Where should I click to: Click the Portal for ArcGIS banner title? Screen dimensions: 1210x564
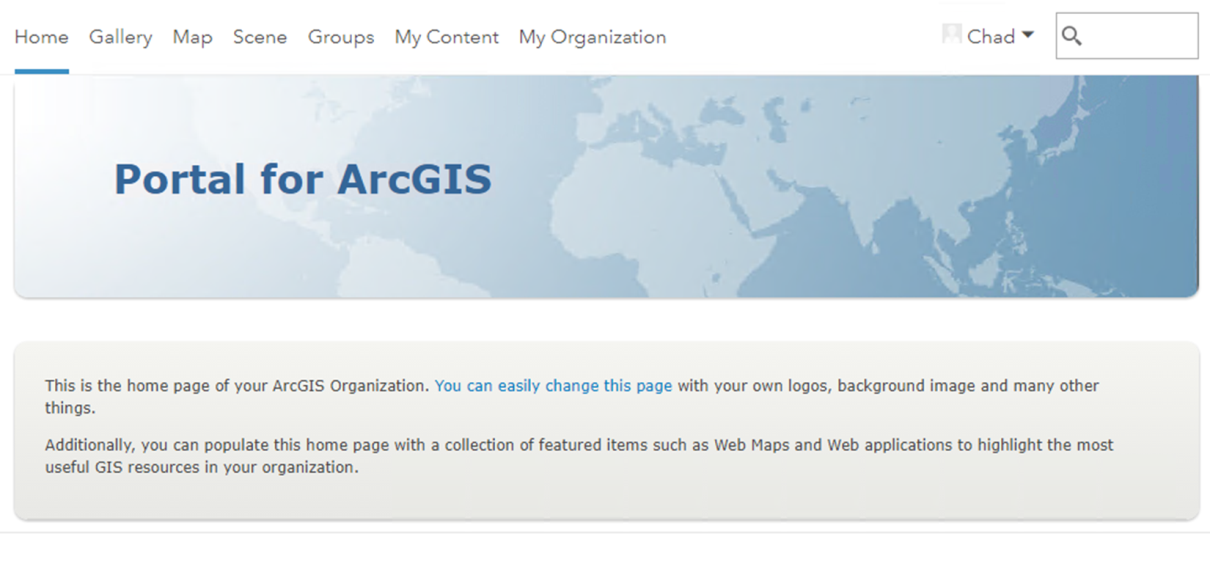click(303, 179)
